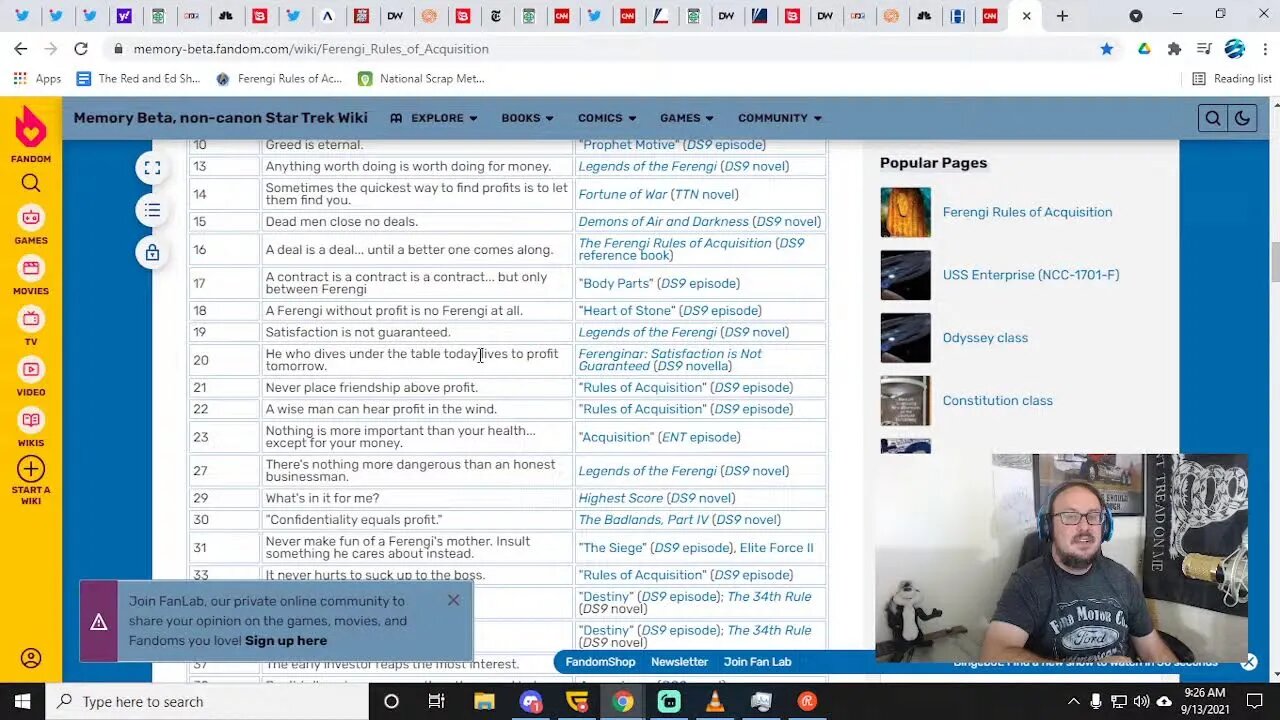The image size is (1280, 720).
Task: Open the Apps shortcut in bookmarks bar
Action: pyautogui.click(x=38, y=78)
